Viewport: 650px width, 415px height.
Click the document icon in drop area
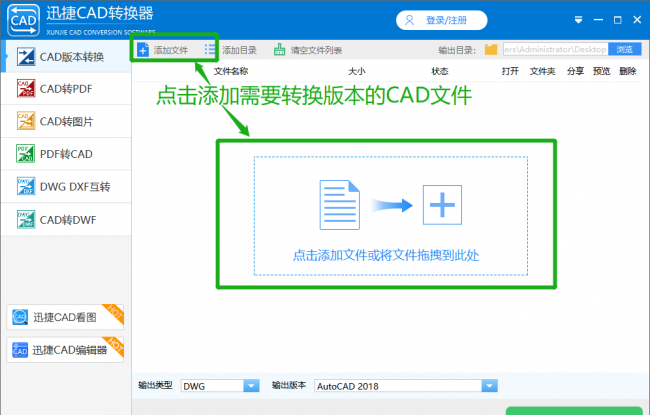pyautogui.click(x=340, y=205)
